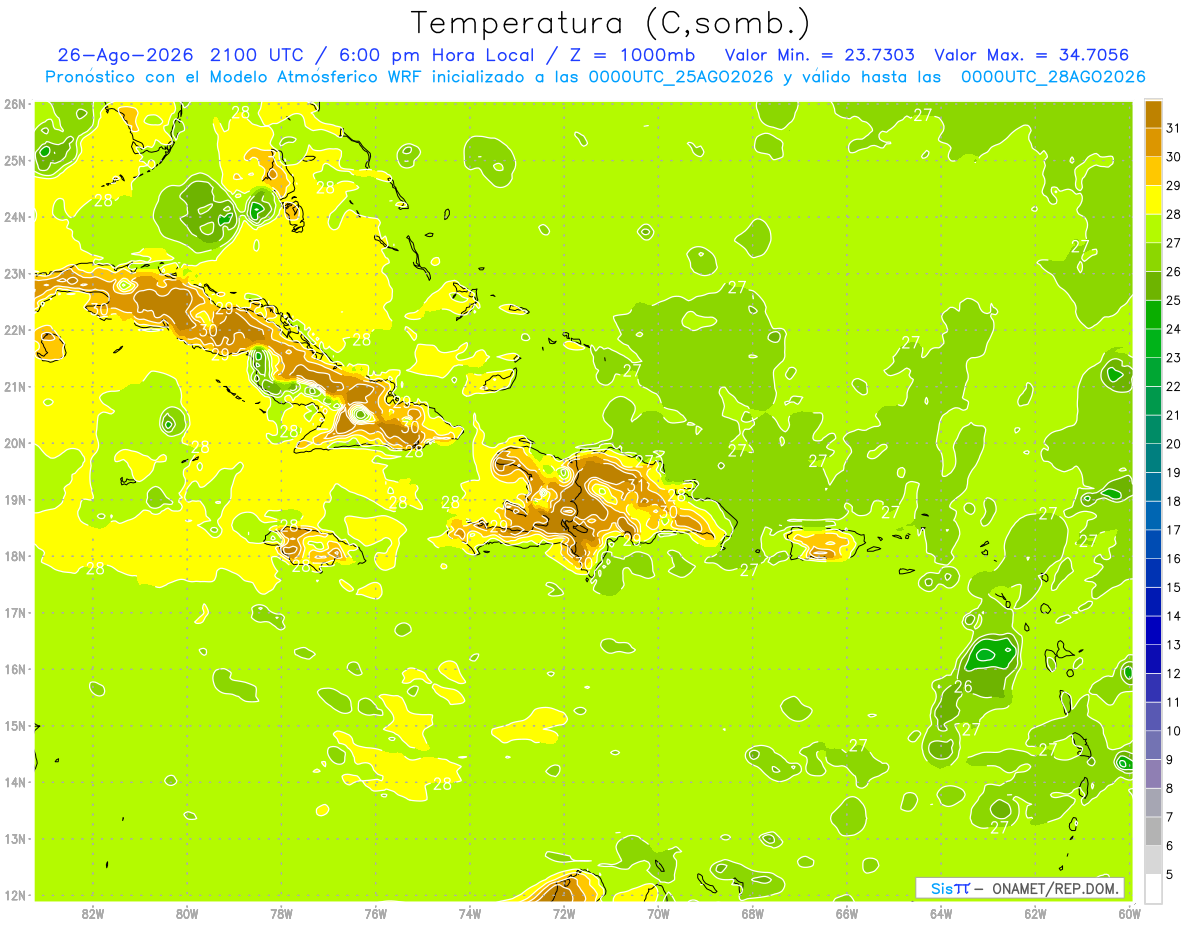This screenshot has width=1200, height=927.
Task: Click the title "Temperatura (C,somb.)"
Action: [x=611, y=23]
